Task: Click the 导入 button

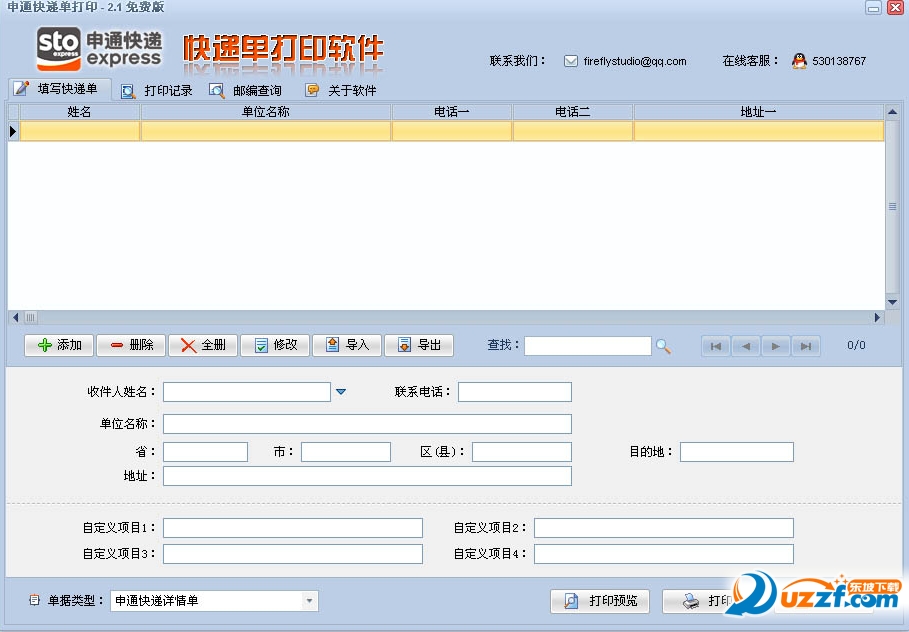Action: coord(347,345)
